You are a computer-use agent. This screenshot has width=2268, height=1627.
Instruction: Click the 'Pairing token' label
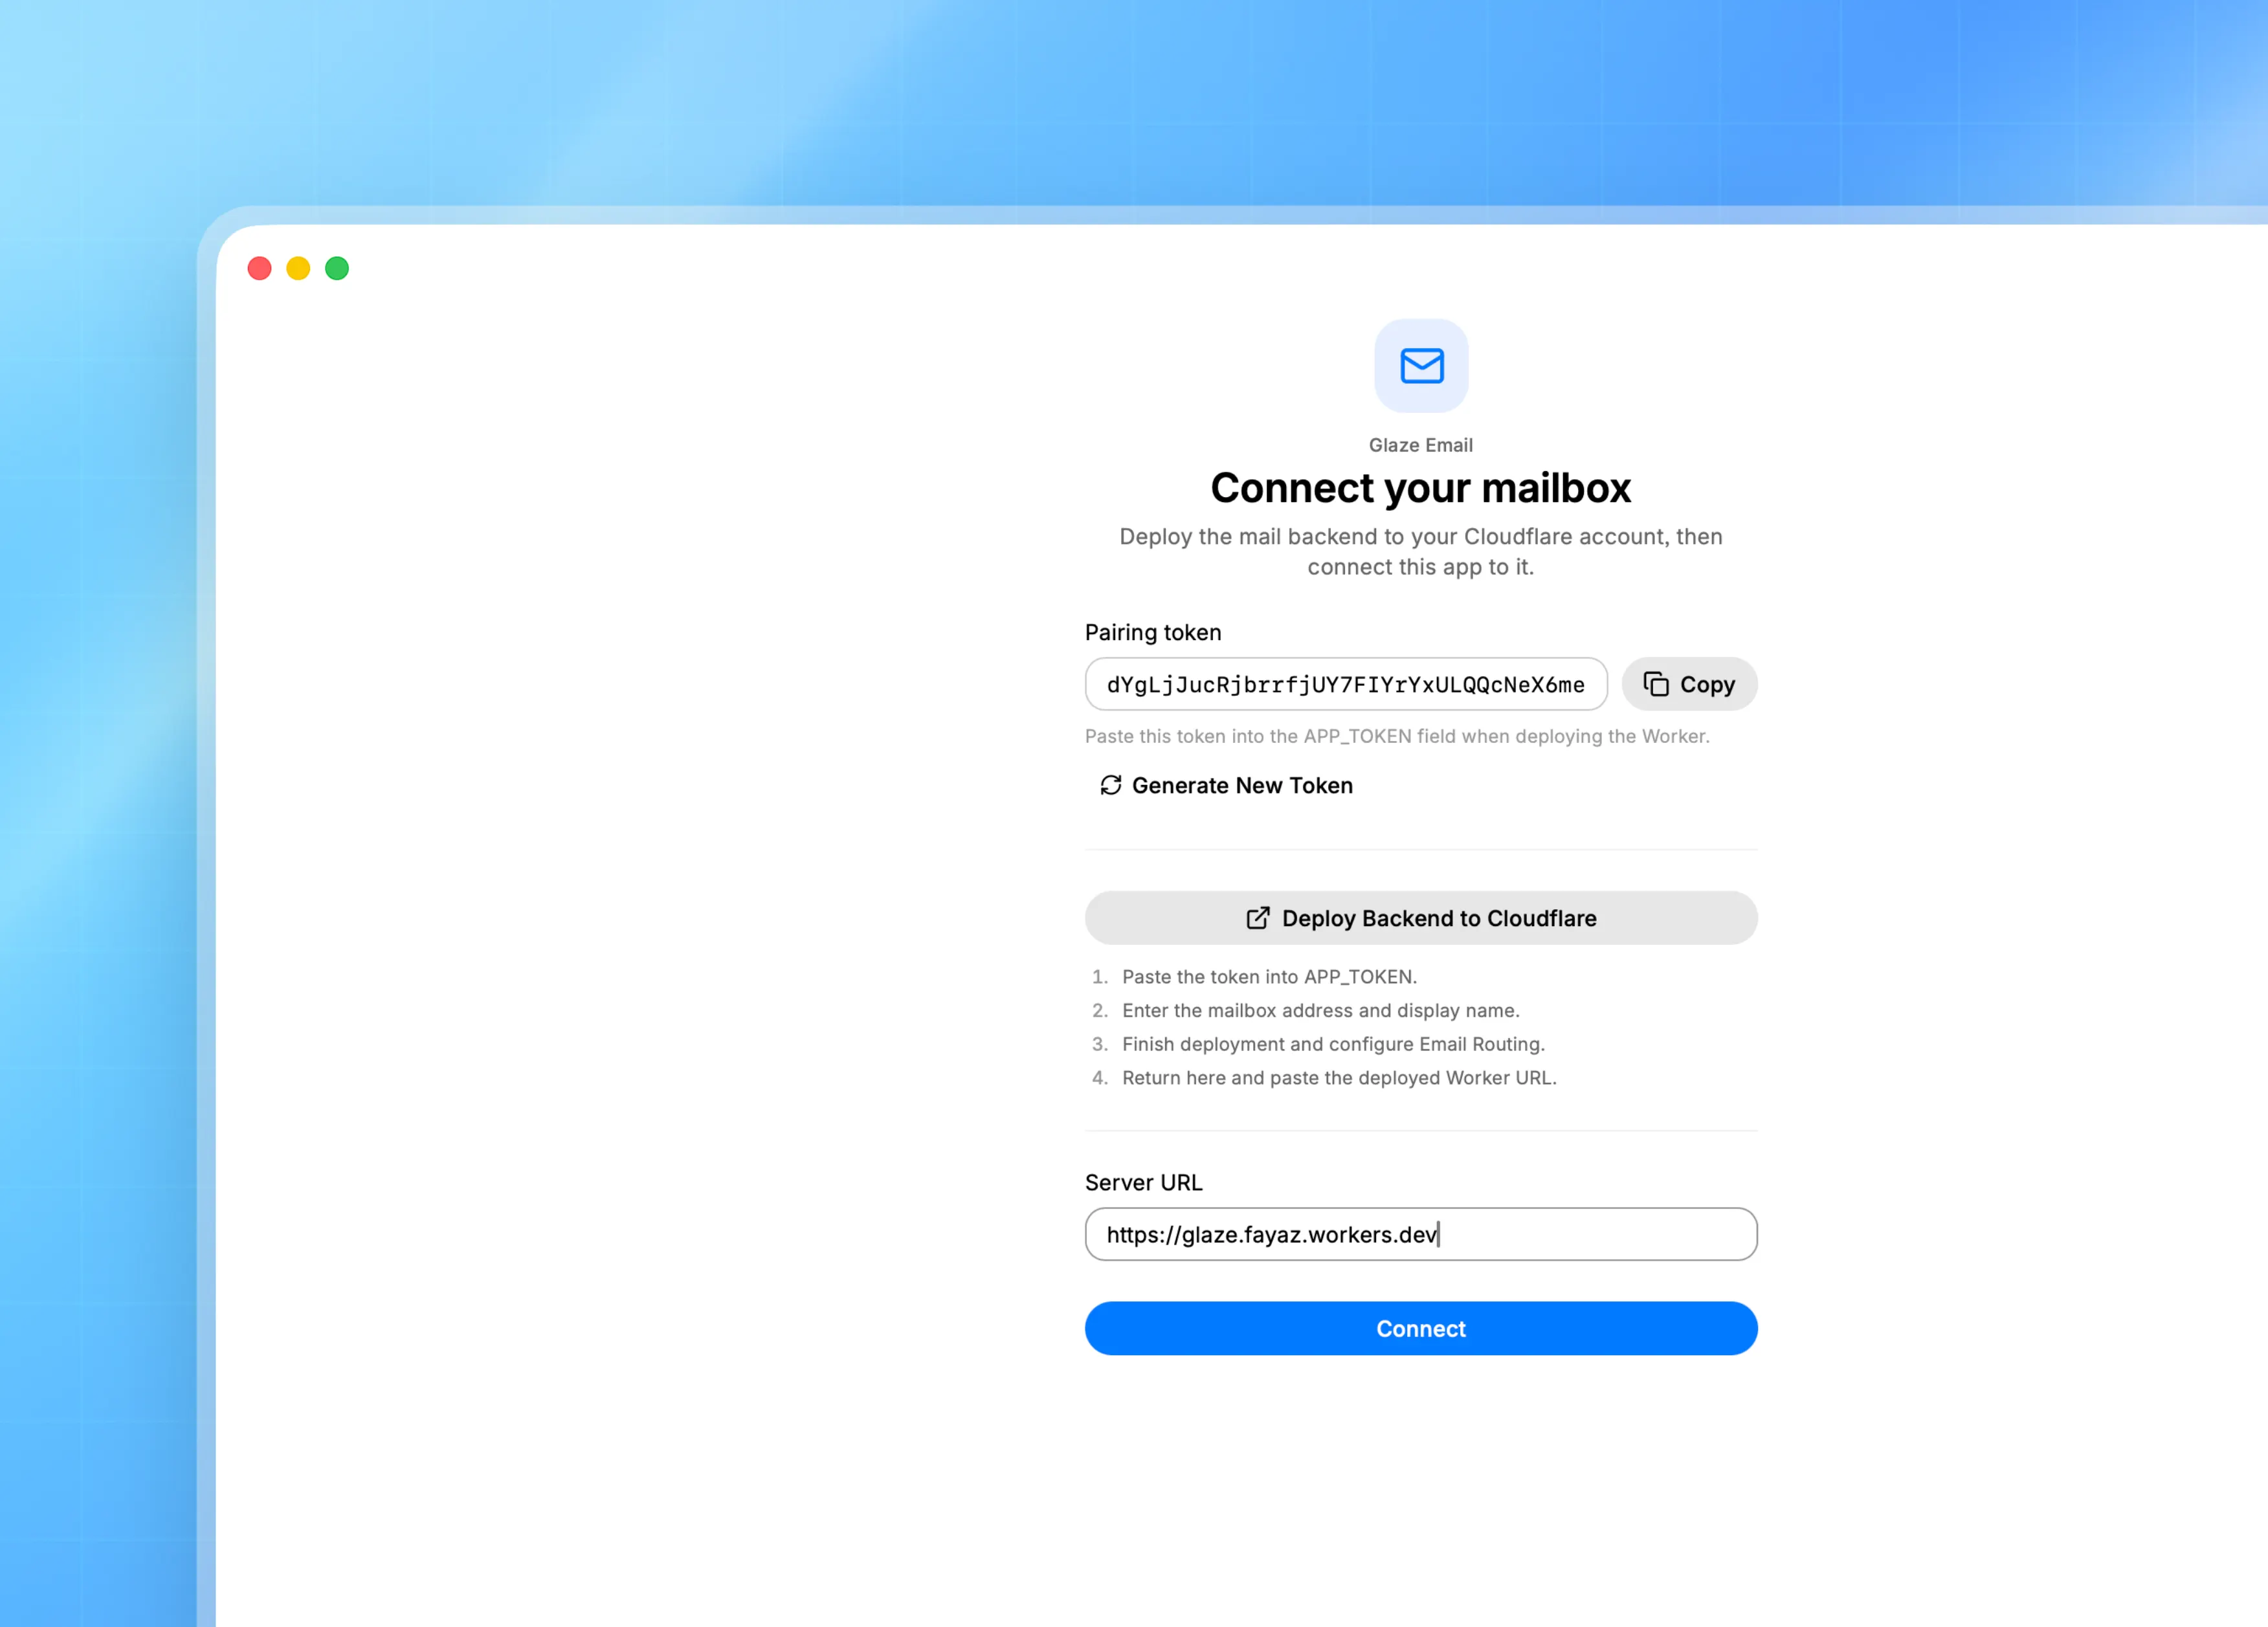pos(1153,632)
